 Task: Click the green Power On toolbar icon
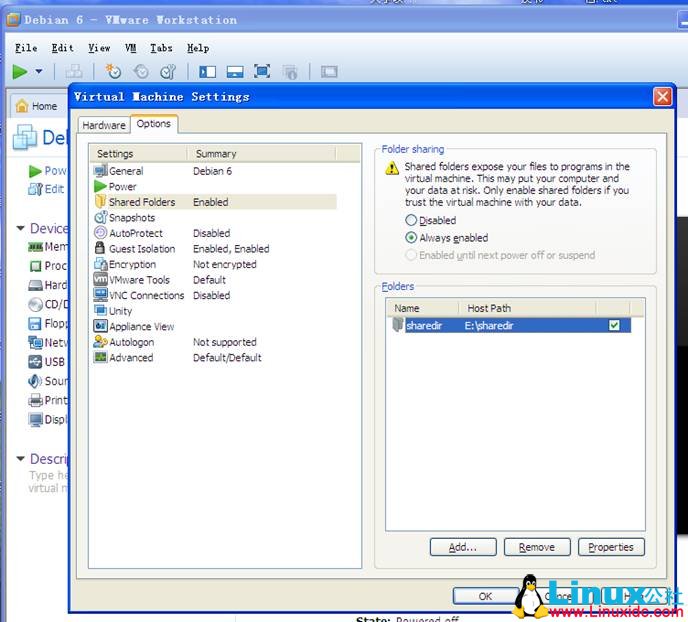click(20, 71)
